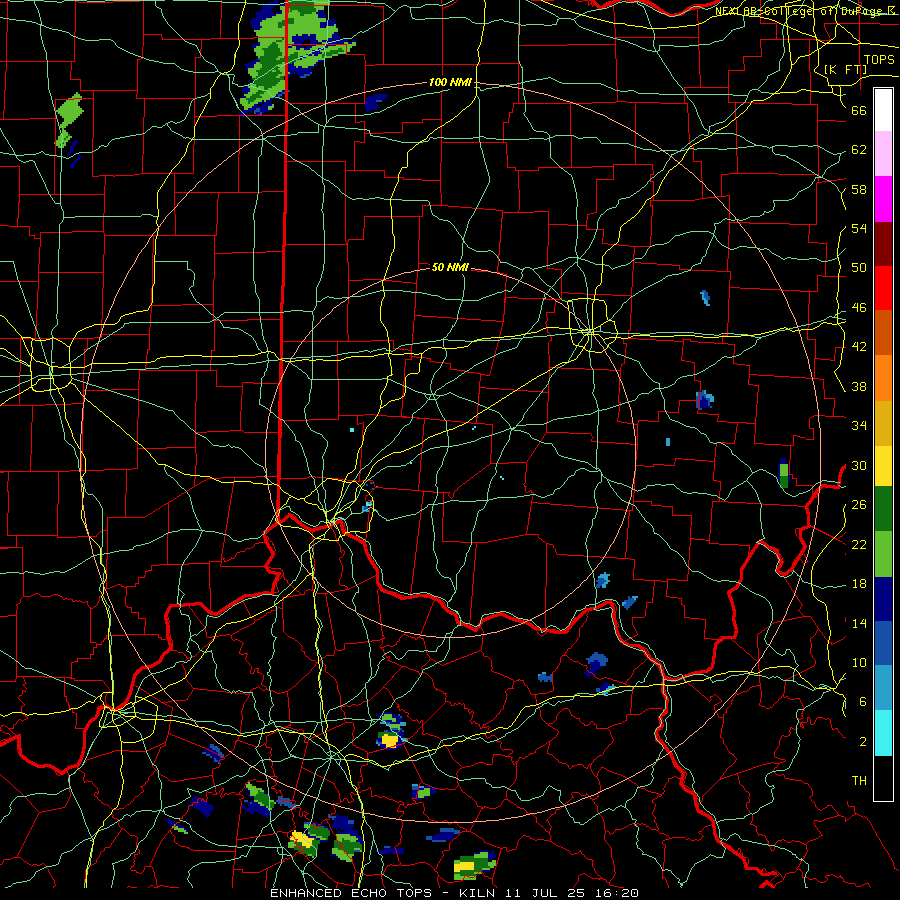Click the 66 scale label
This screenshot has width=900, height=900.
click(x=859, y=110)
